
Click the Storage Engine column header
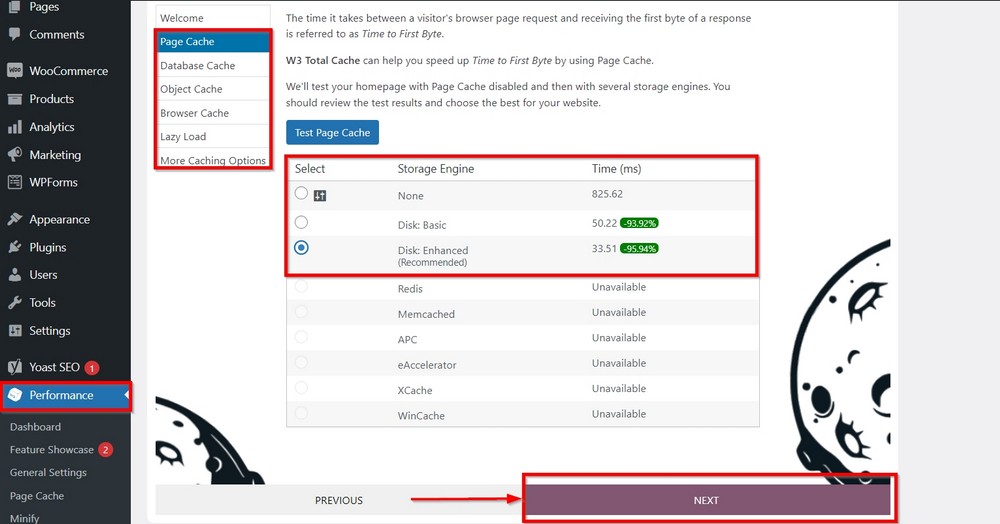point(436,169)
